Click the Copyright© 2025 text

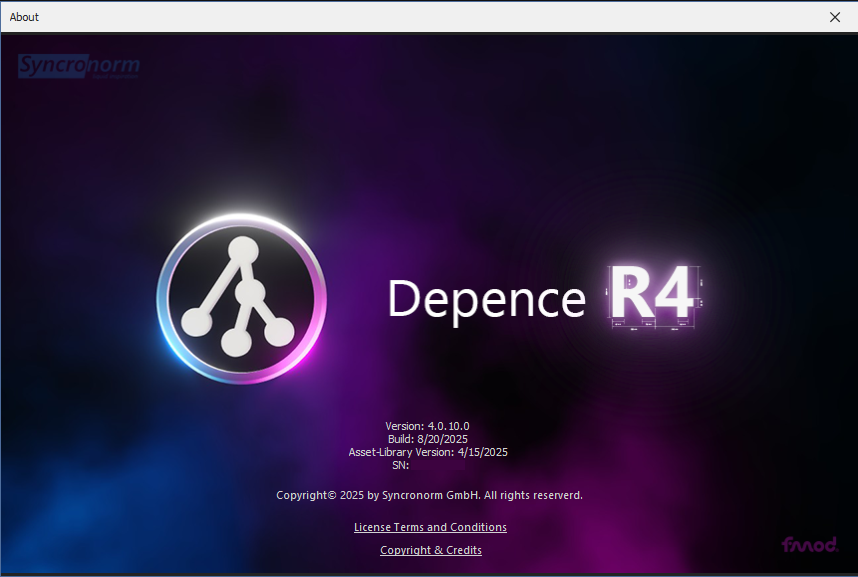coord(312,495)
